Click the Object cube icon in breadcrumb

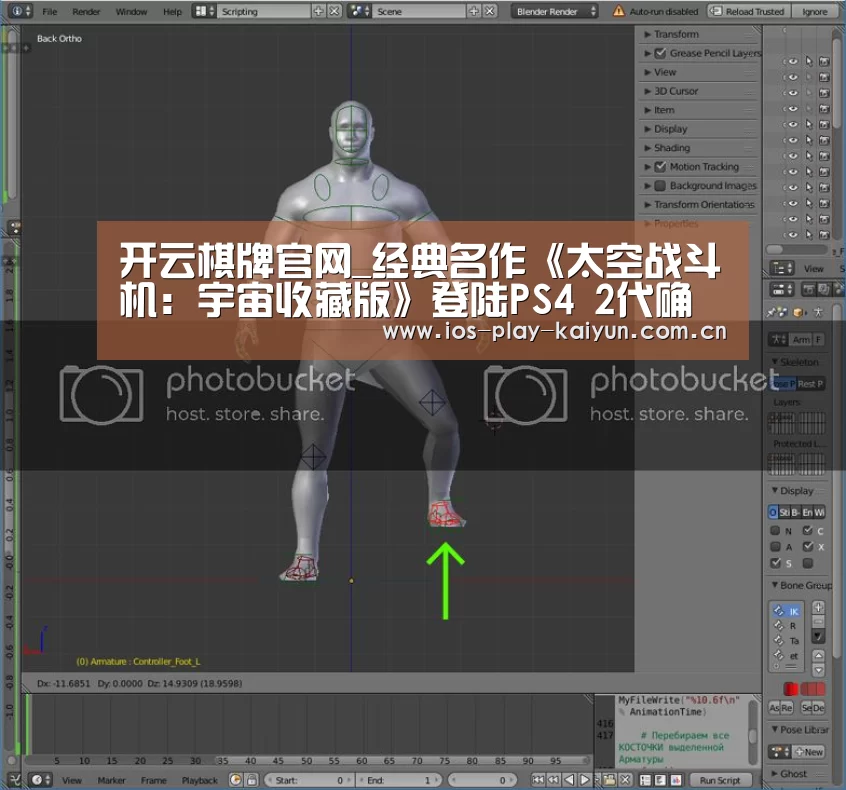[799, 312]
